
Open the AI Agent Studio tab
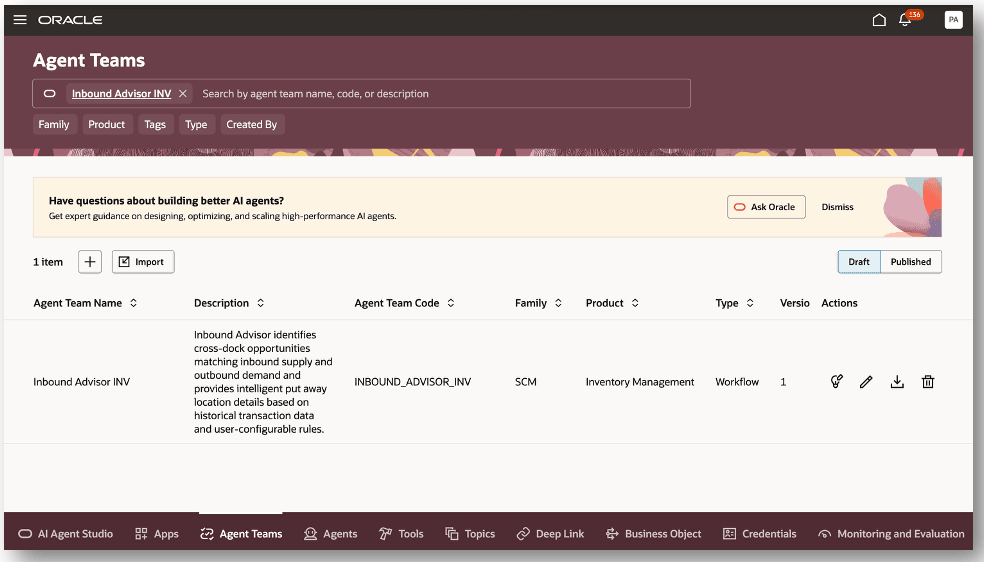[65, 534]
